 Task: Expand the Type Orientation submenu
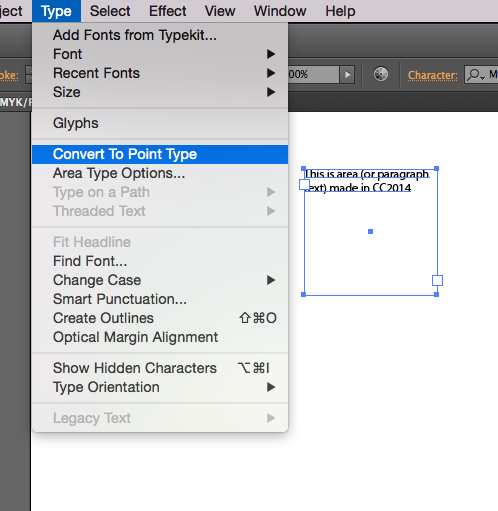160,387
